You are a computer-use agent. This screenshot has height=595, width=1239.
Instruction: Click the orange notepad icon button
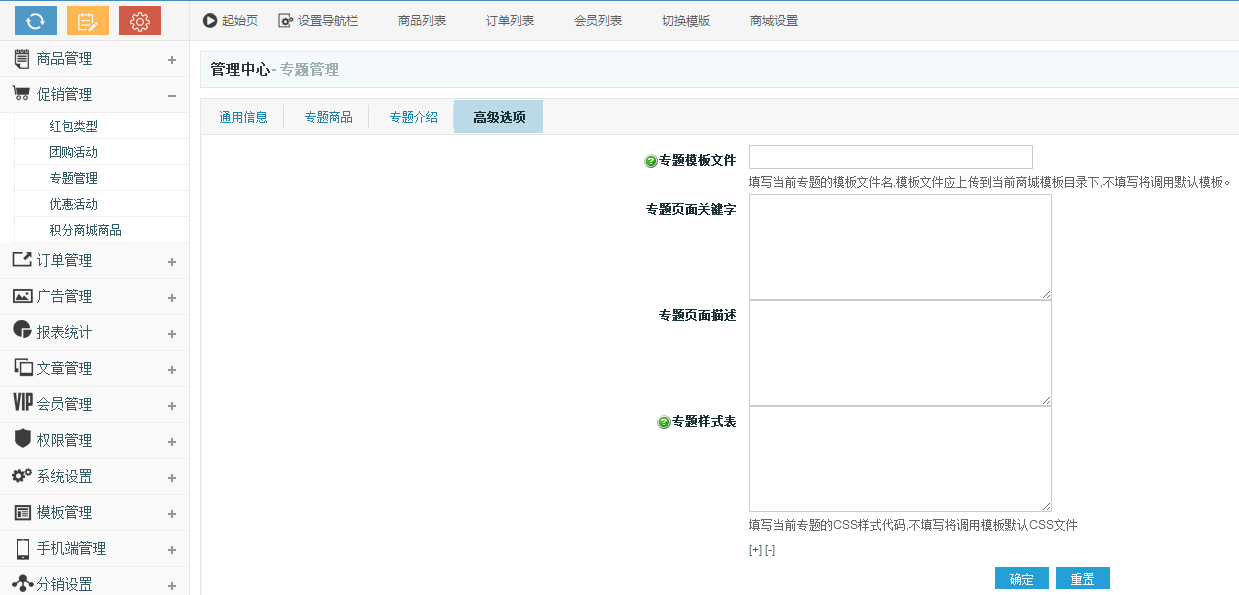[x=88, y=20]
